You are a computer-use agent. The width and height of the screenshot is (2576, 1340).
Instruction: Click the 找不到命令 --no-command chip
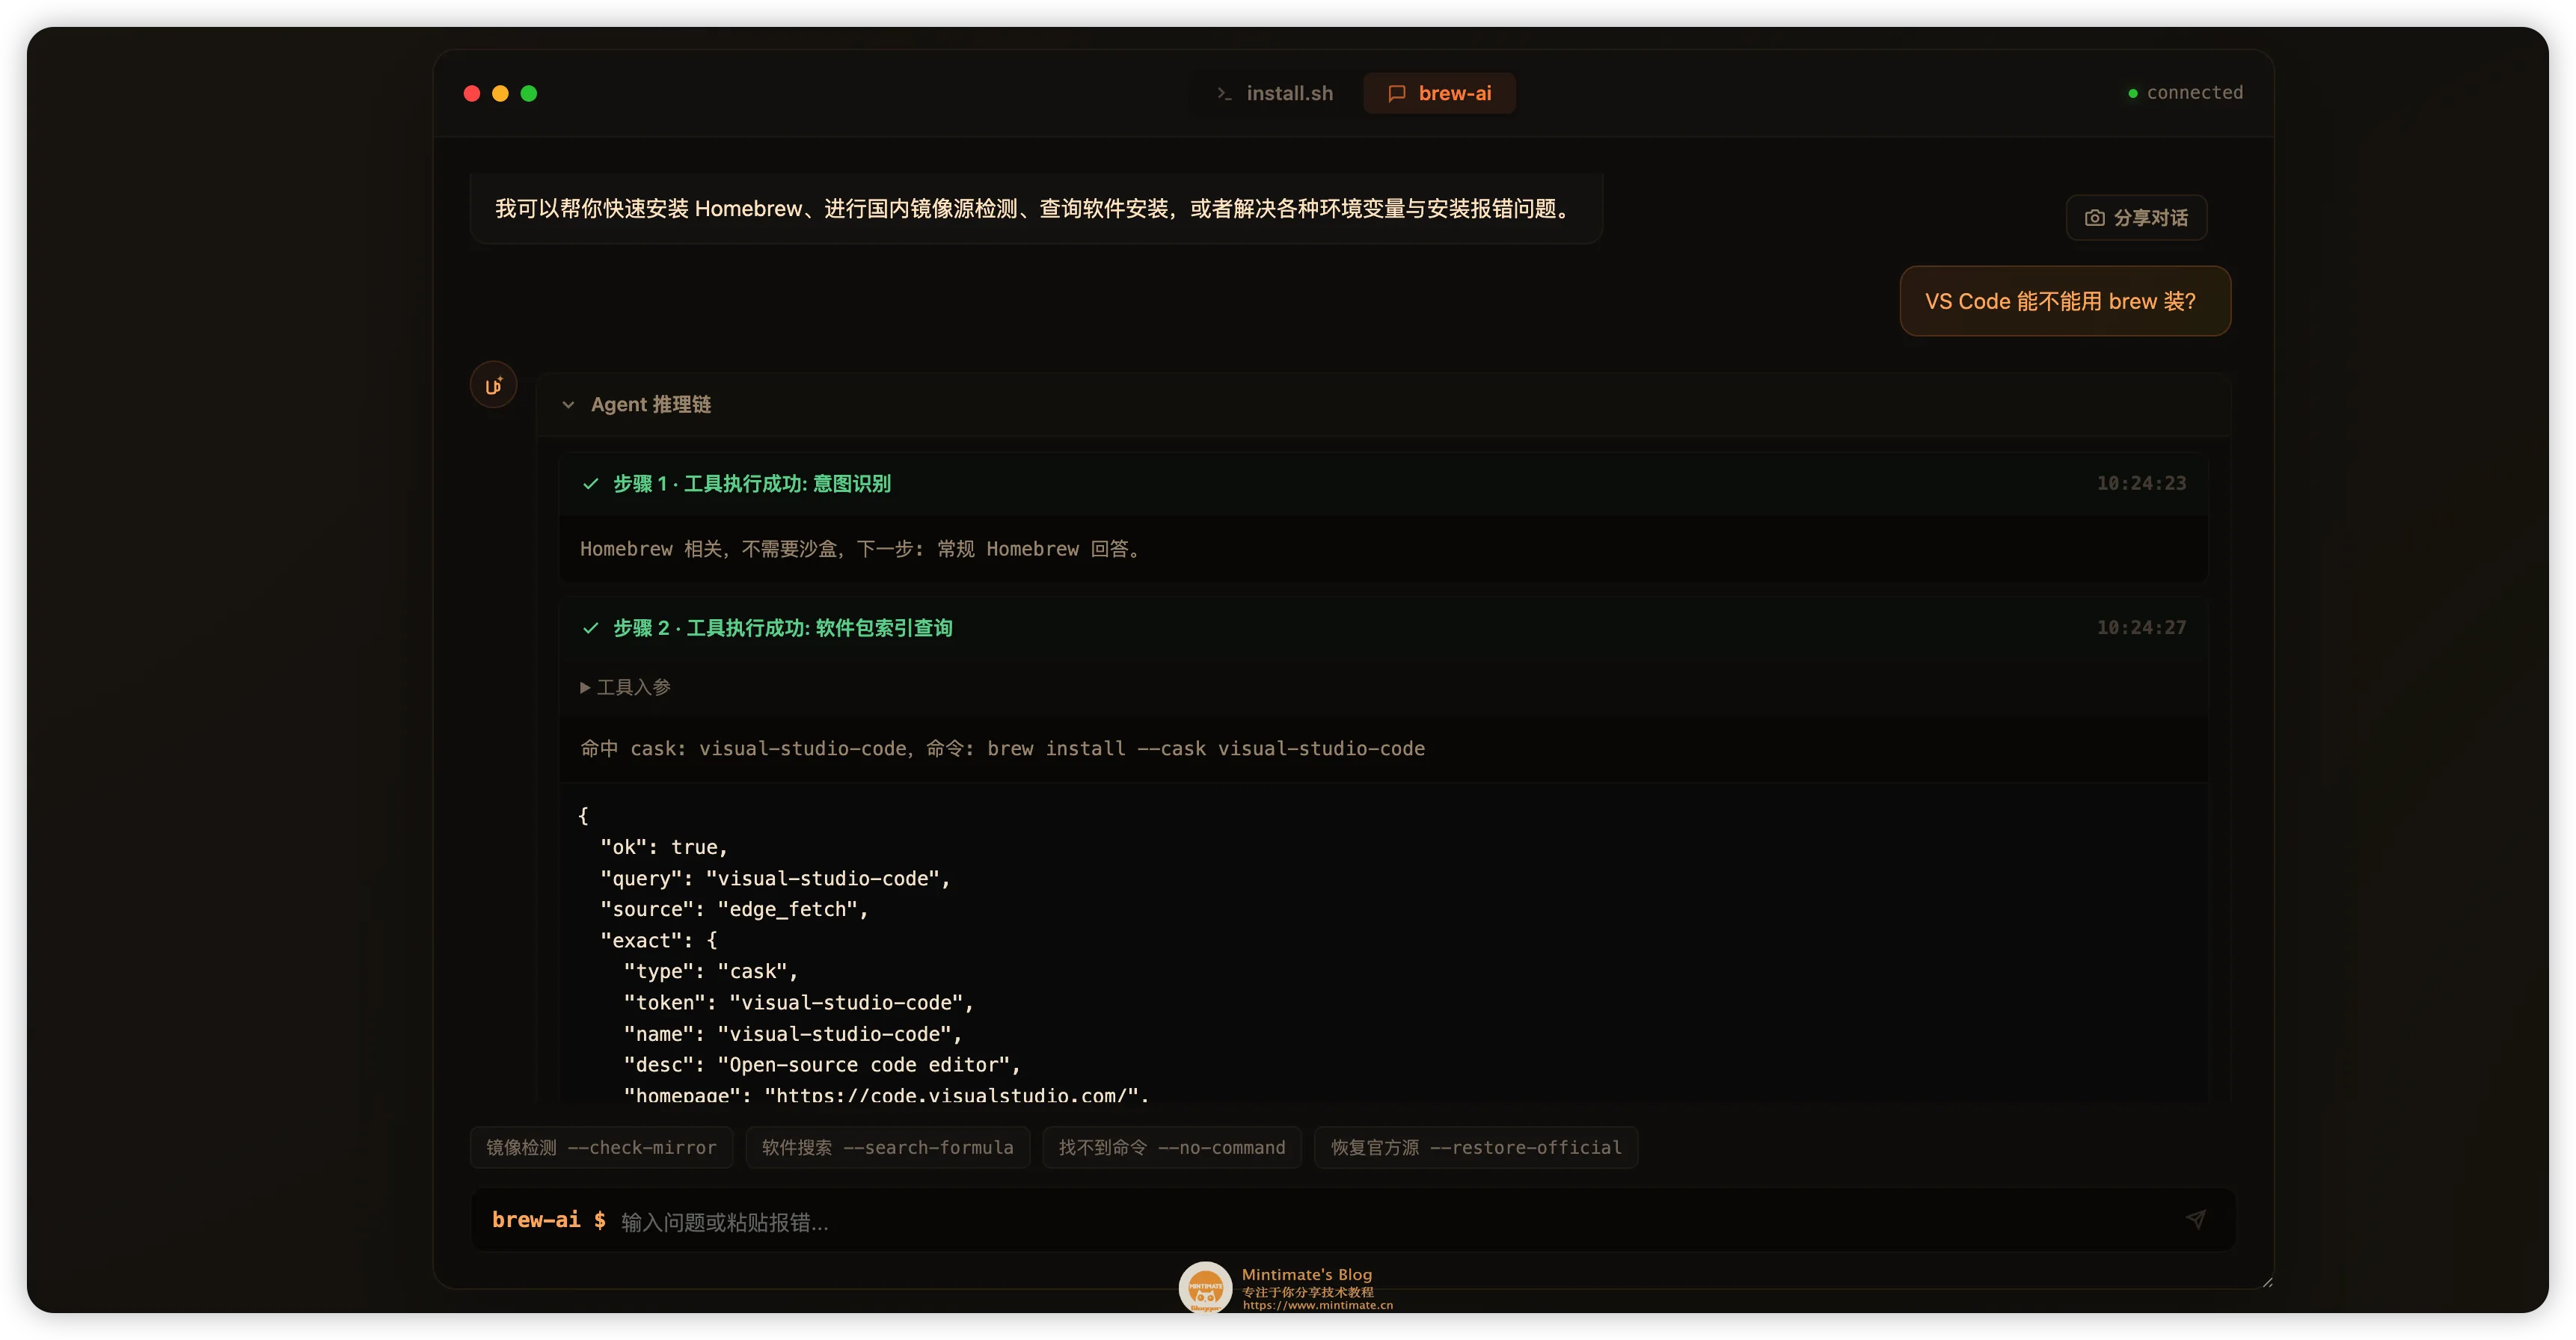pyautogui.click(x=1172, y=1147)
